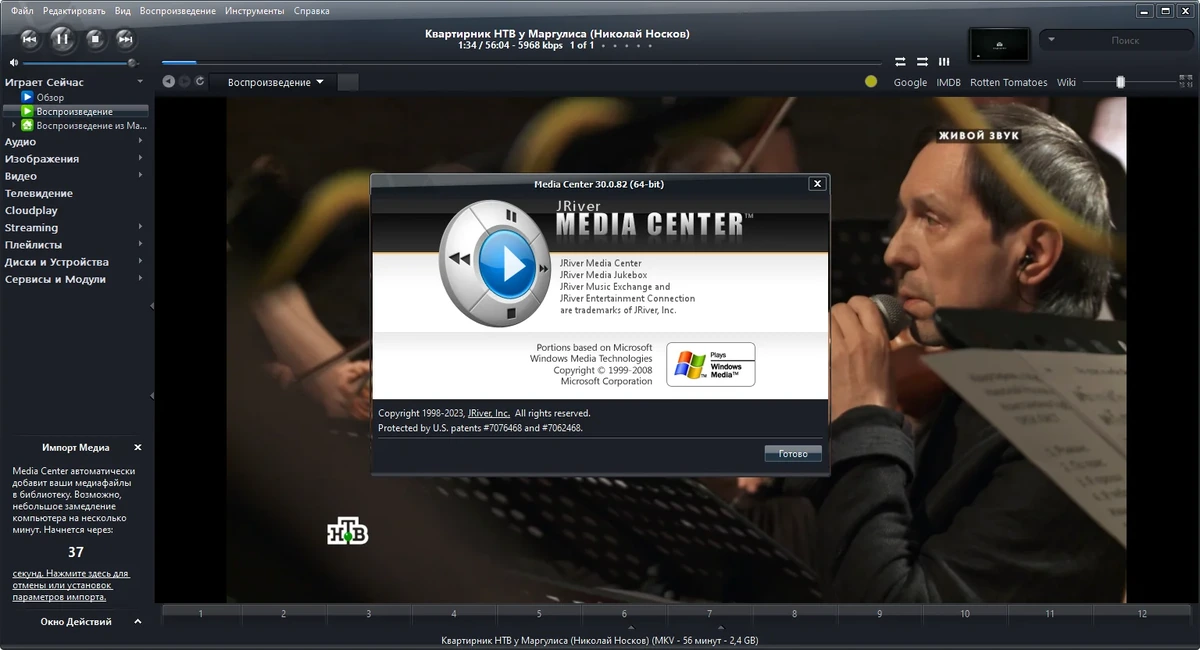Open the Воспроизведение view dropdown
Screen dimensions: 1200x650
[276, 82]
